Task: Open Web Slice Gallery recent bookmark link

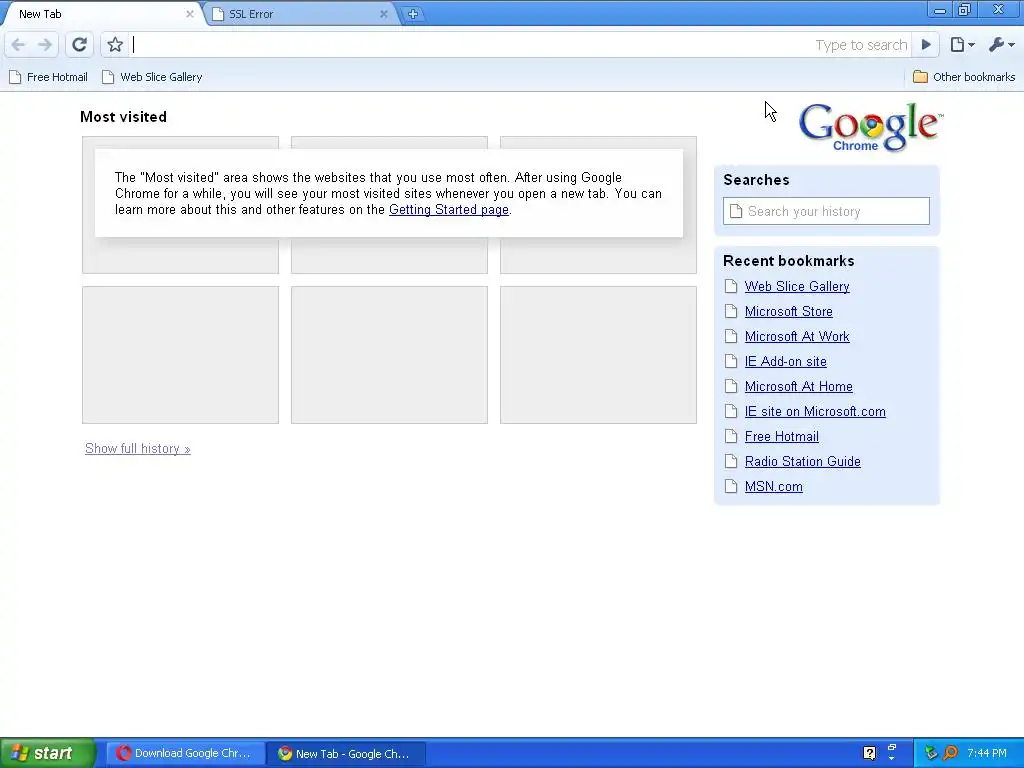Action: [797, 287]
